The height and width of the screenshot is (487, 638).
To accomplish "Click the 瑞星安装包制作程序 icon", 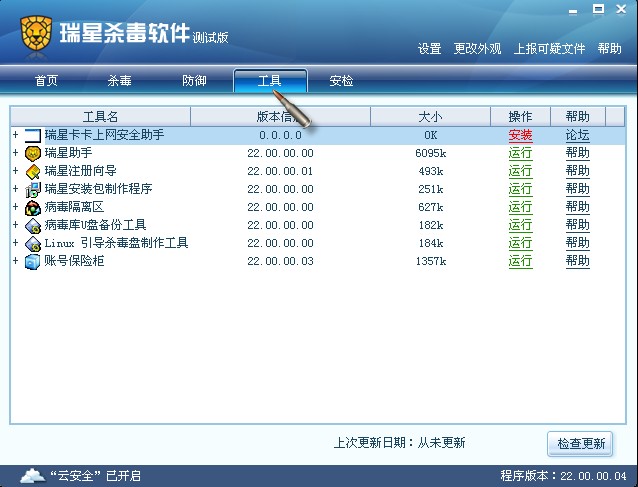I will click(33, 189).
